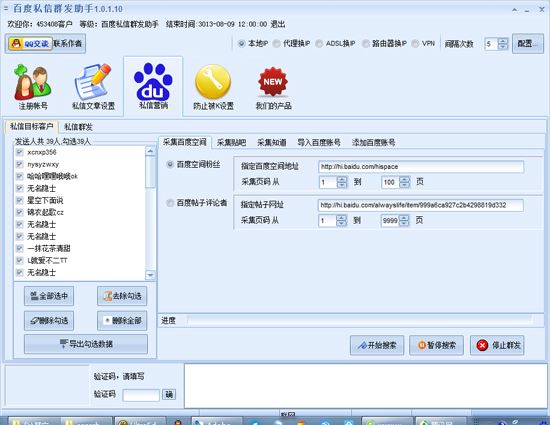Select 百度帖子评论者 radio option
The height and width of the screenshot is (425, 550).
pyautogui.click(x=170, y=203)
